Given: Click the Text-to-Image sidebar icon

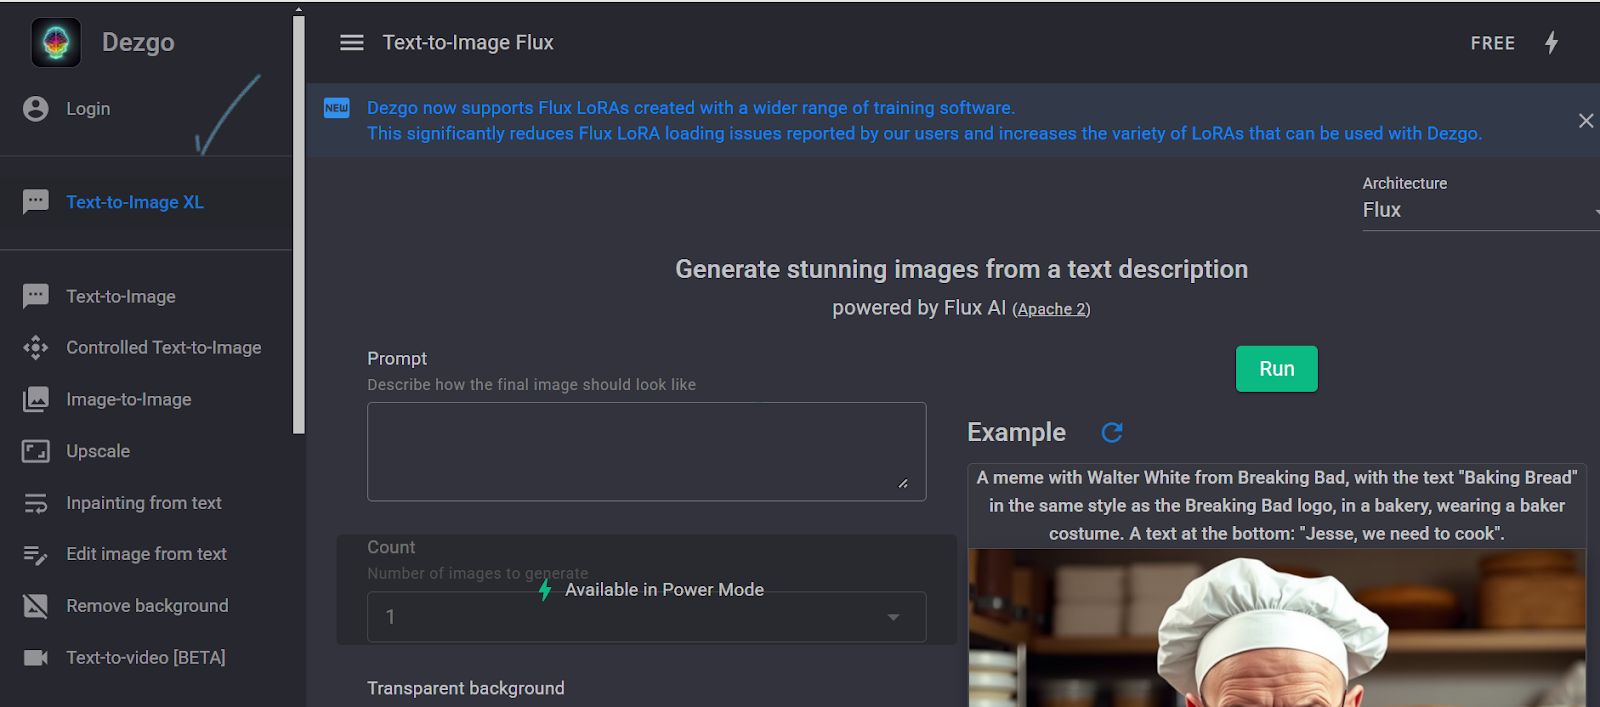Looking at the screenshot, I should pos(36,296).
